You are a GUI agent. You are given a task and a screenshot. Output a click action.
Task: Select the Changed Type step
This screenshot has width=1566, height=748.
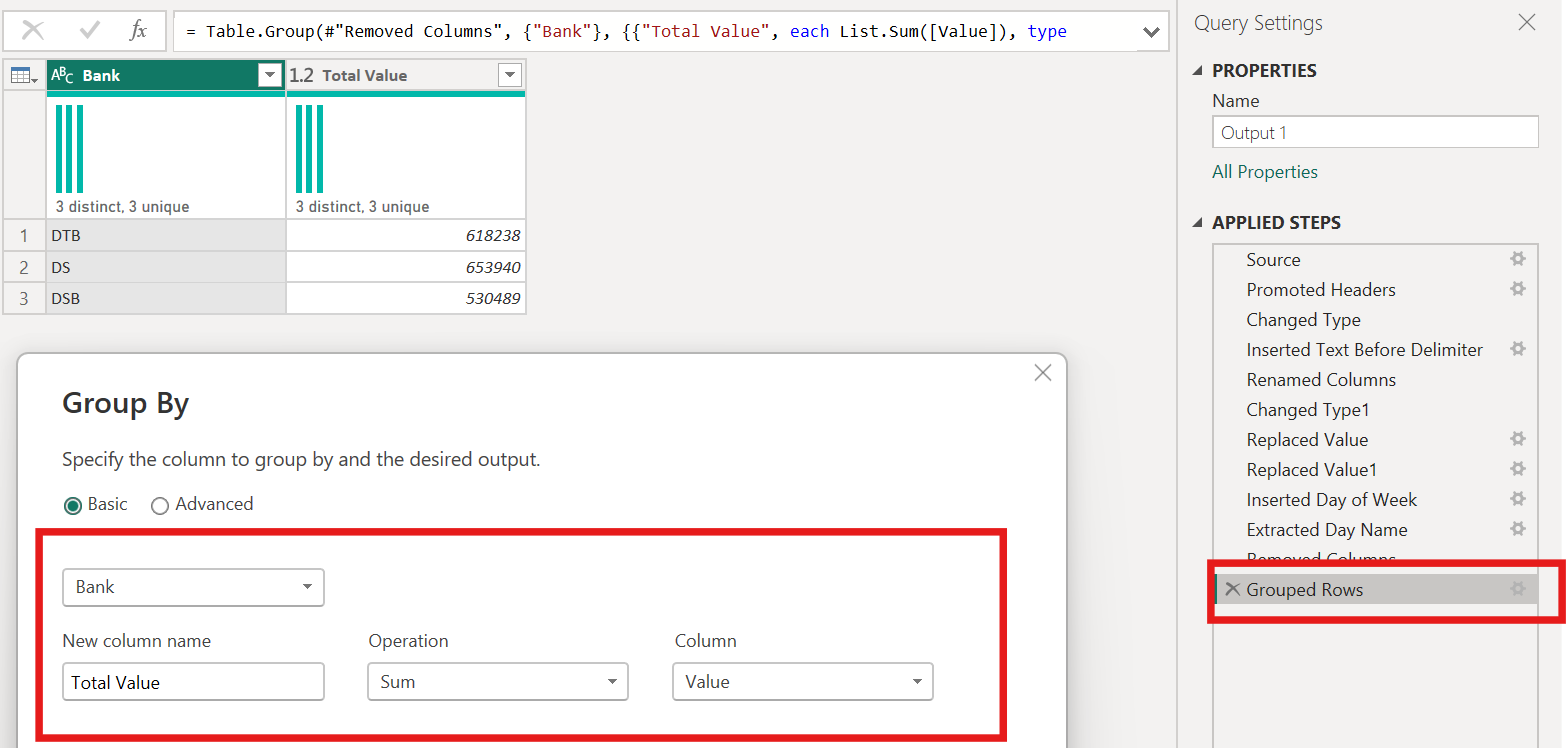click(1303, 320)
